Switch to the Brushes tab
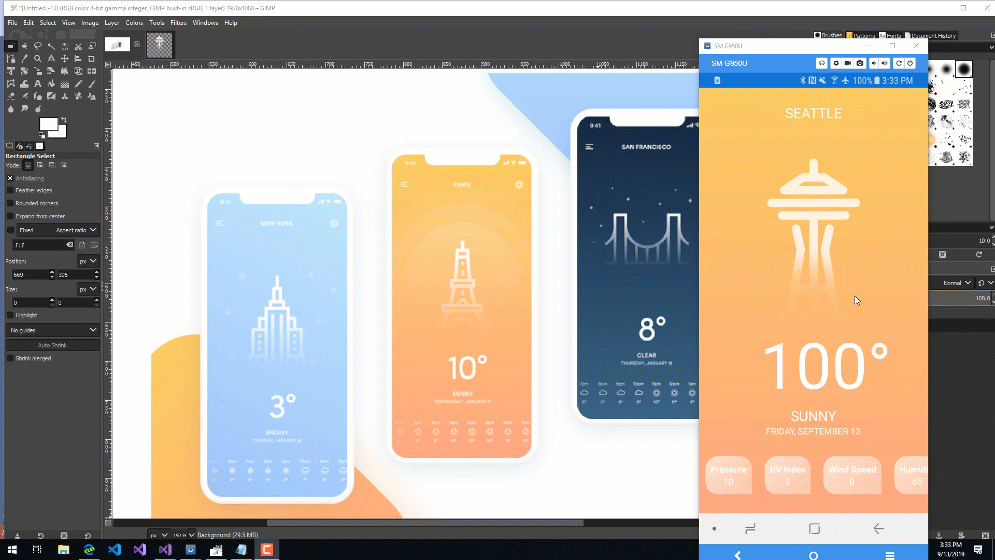Screen dimensions: 995x560 click(x=828, y=36)
